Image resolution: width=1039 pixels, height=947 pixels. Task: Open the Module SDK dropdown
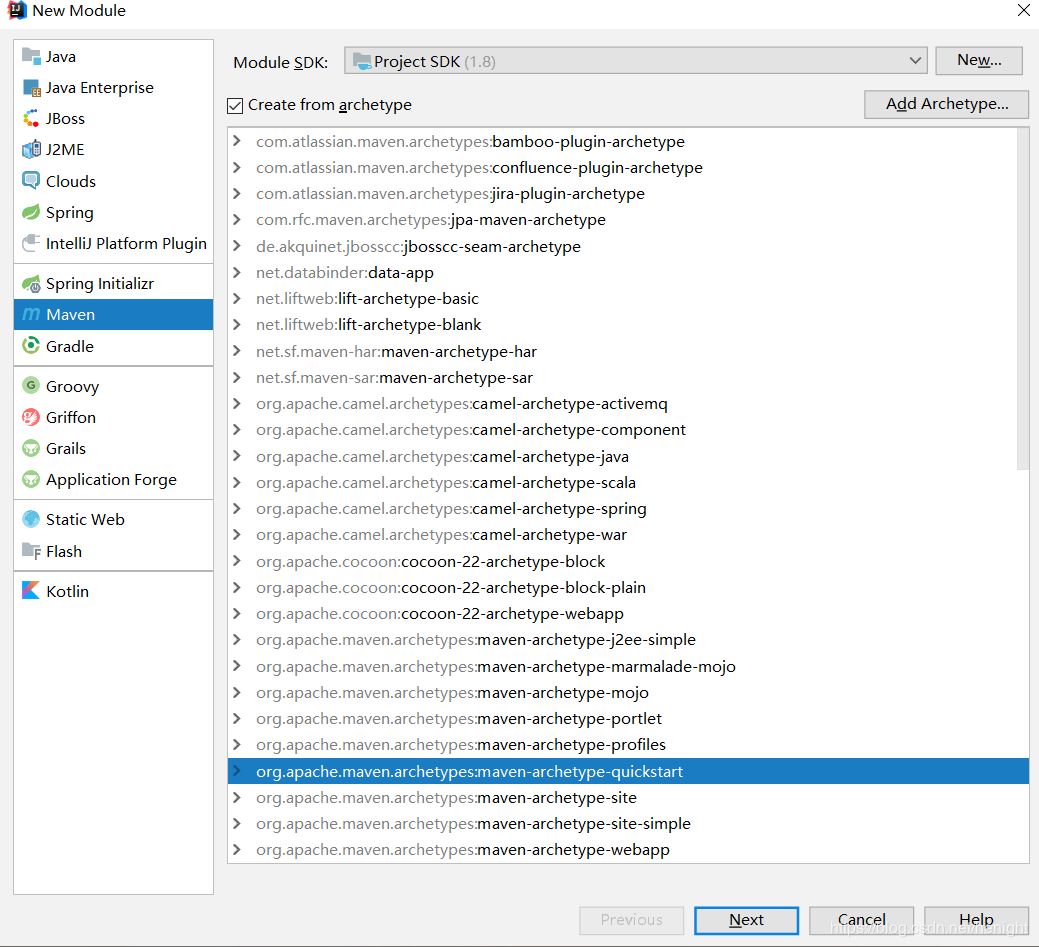[x=635, y=61]
